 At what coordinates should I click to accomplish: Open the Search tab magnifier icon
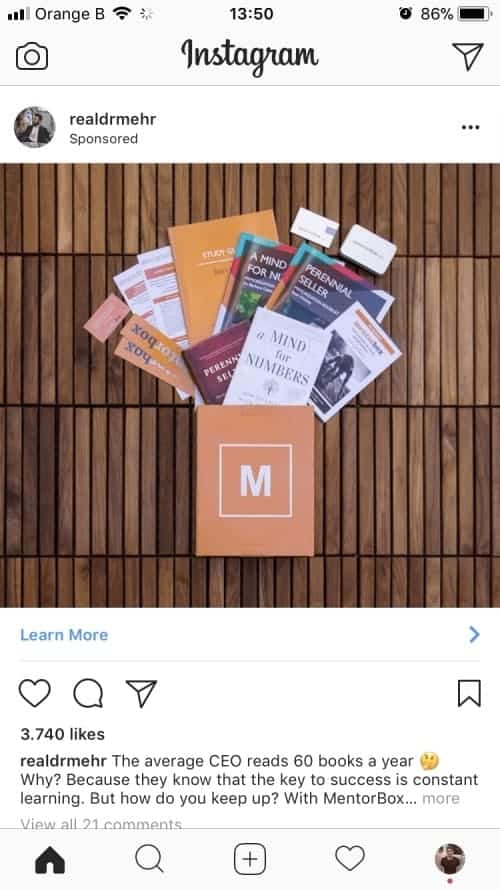(x=150, y=860)
